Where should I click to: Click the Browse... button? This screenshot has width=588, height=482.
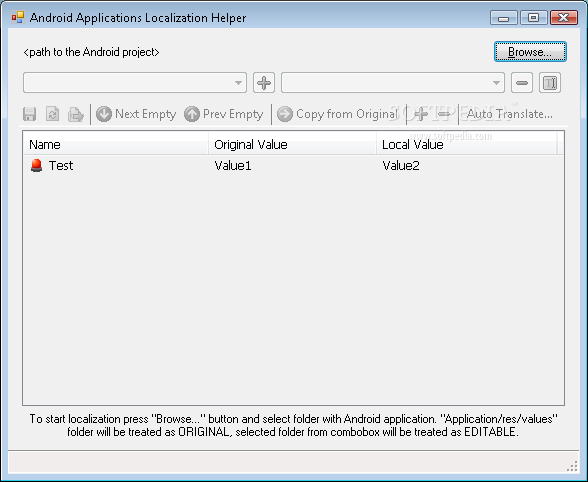pos(530,52)
